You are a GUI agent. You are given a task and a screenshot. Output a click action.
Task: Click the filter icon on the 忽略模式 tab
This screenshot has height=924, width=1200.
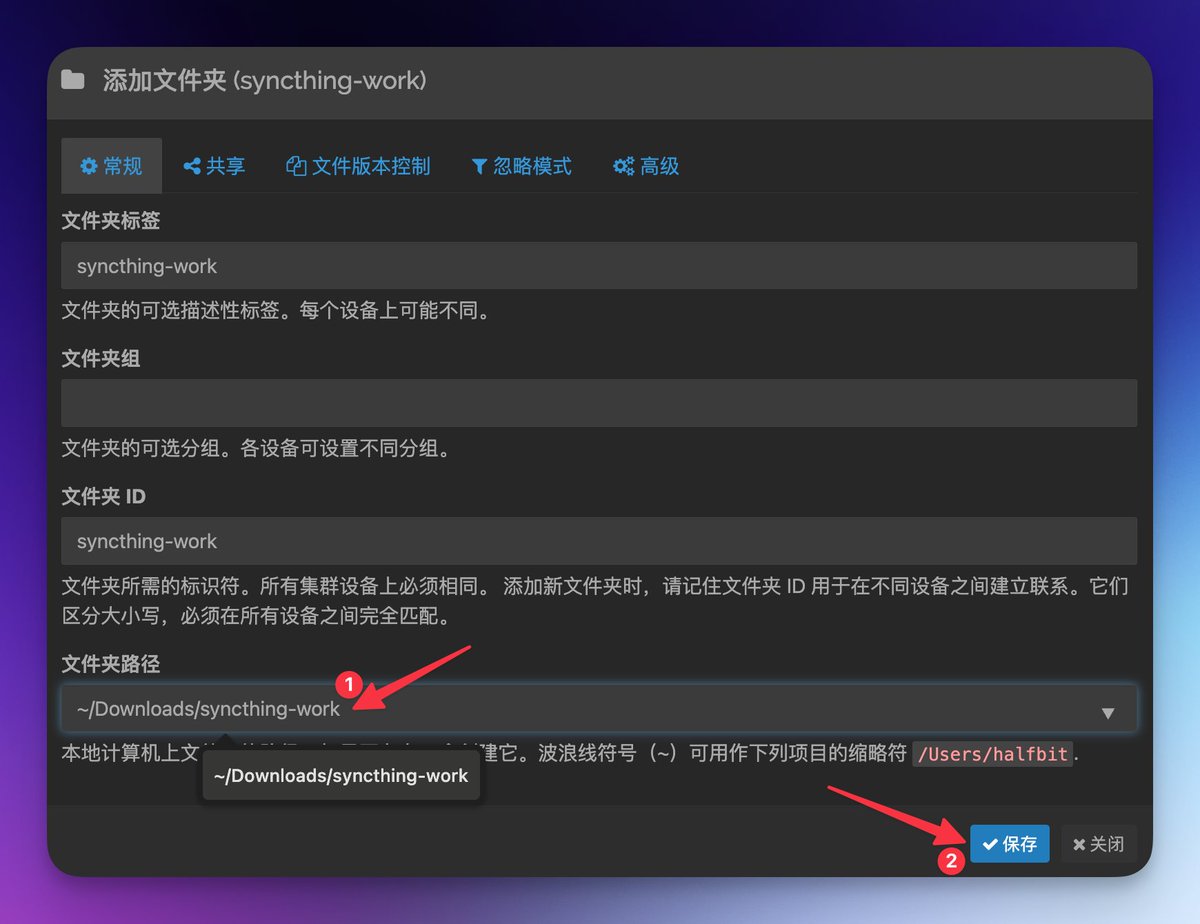click(479, 166)
